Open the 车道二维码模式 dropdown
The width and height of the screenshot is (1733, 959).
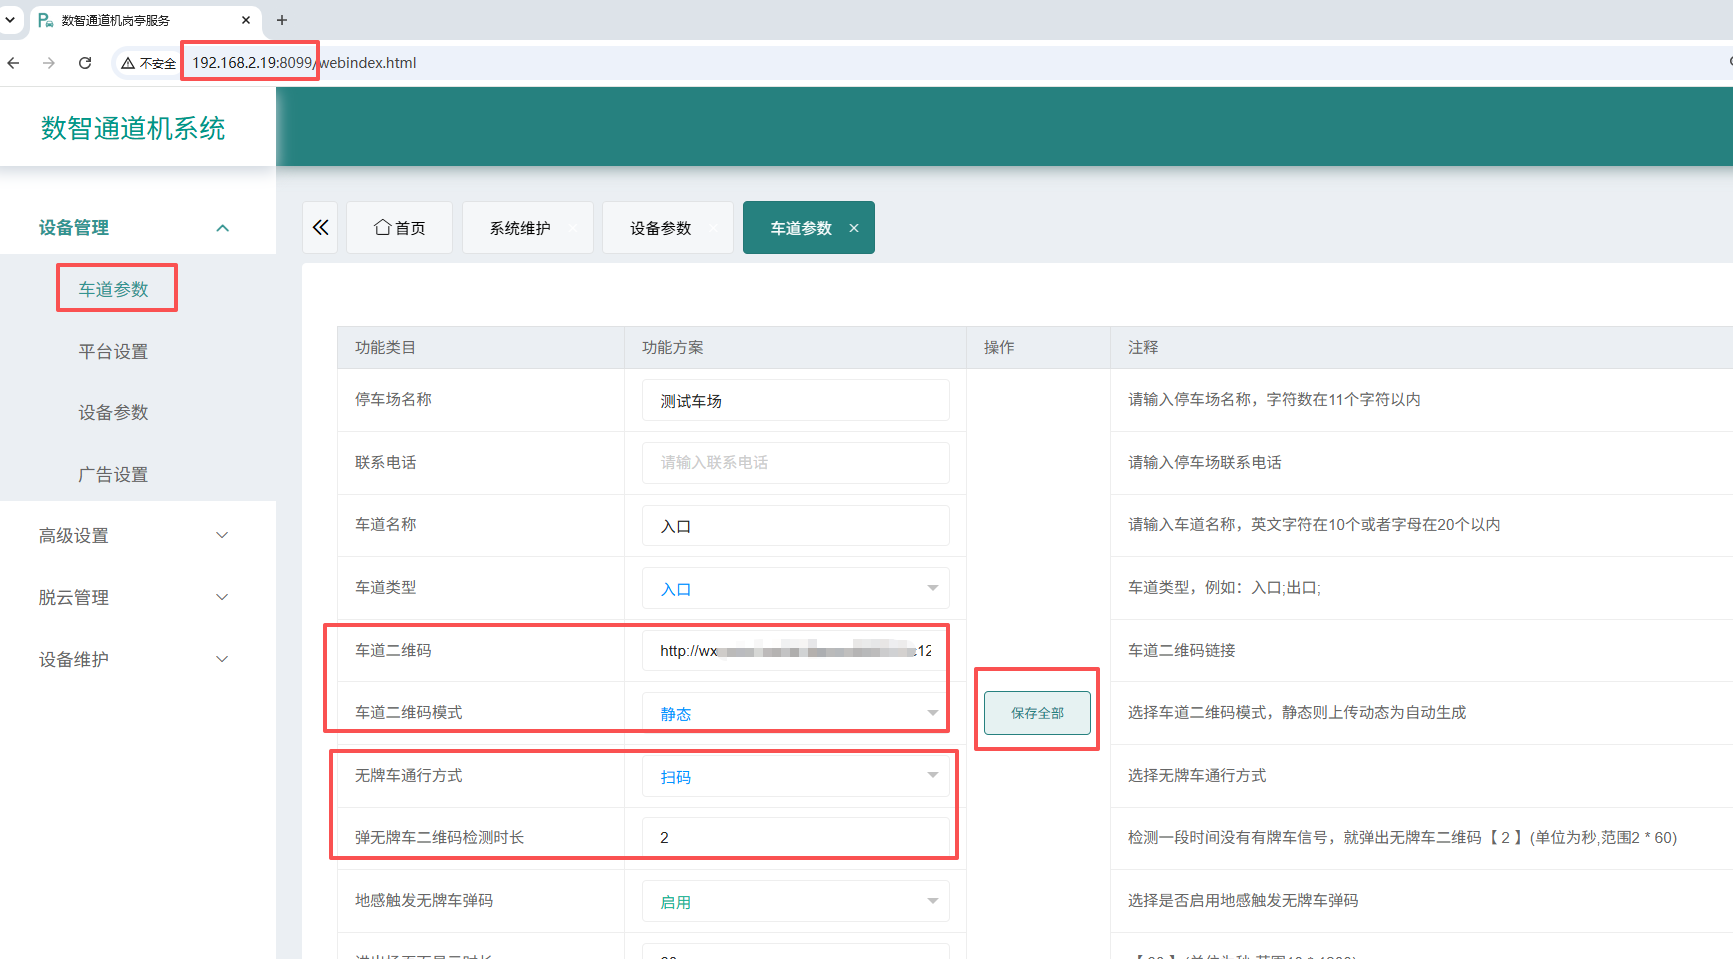tap(796, 713)
